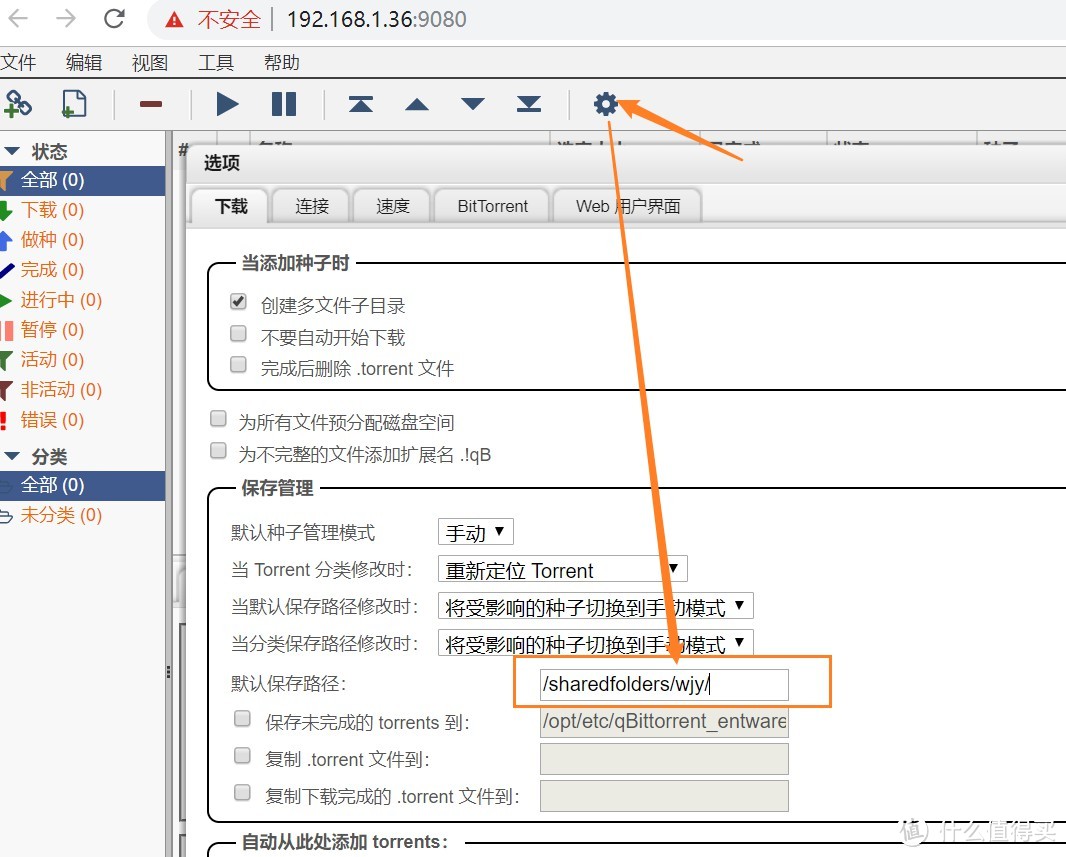The image size is (1066, 857).
Task: Uncheck 创建多文件子目录
Action: 238,301
